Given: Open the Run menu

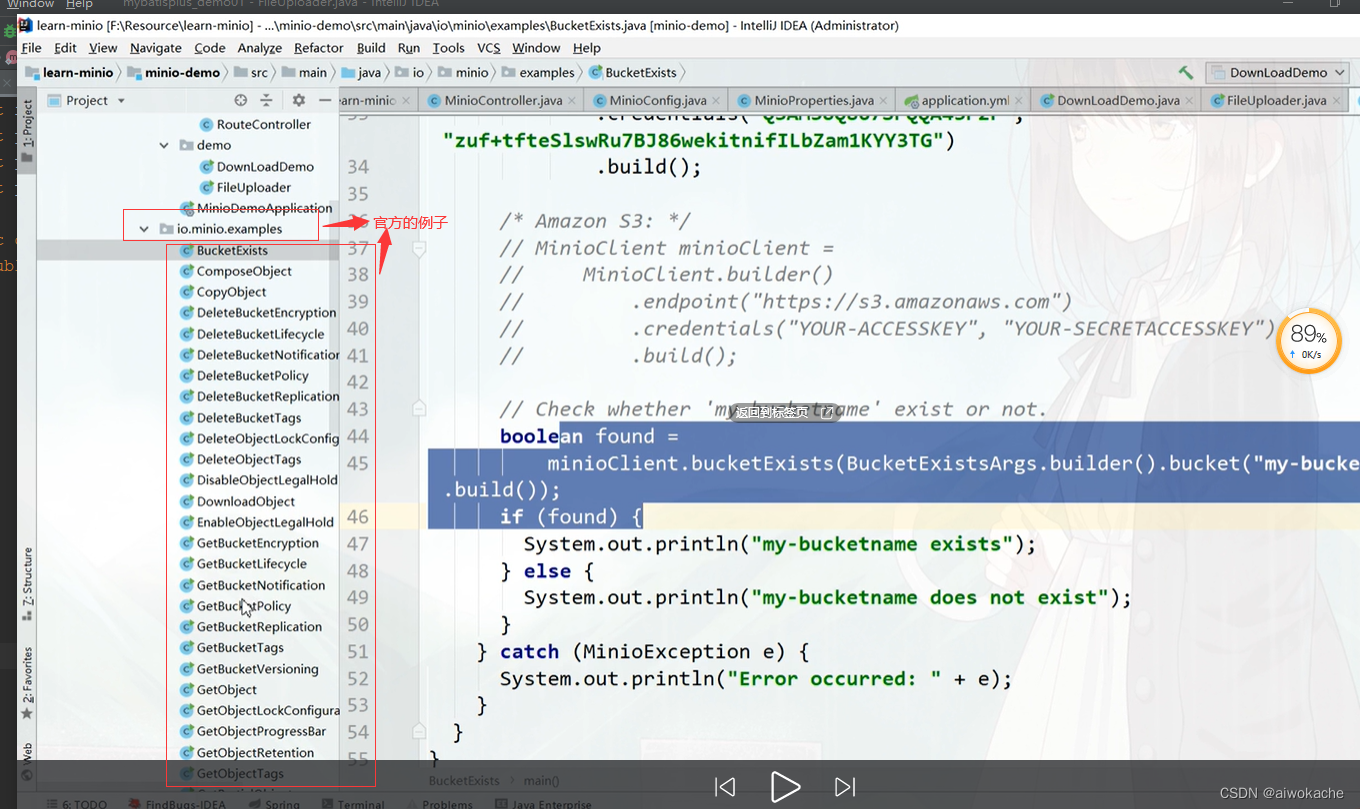Looking at the screenshot, I should 408,47.
